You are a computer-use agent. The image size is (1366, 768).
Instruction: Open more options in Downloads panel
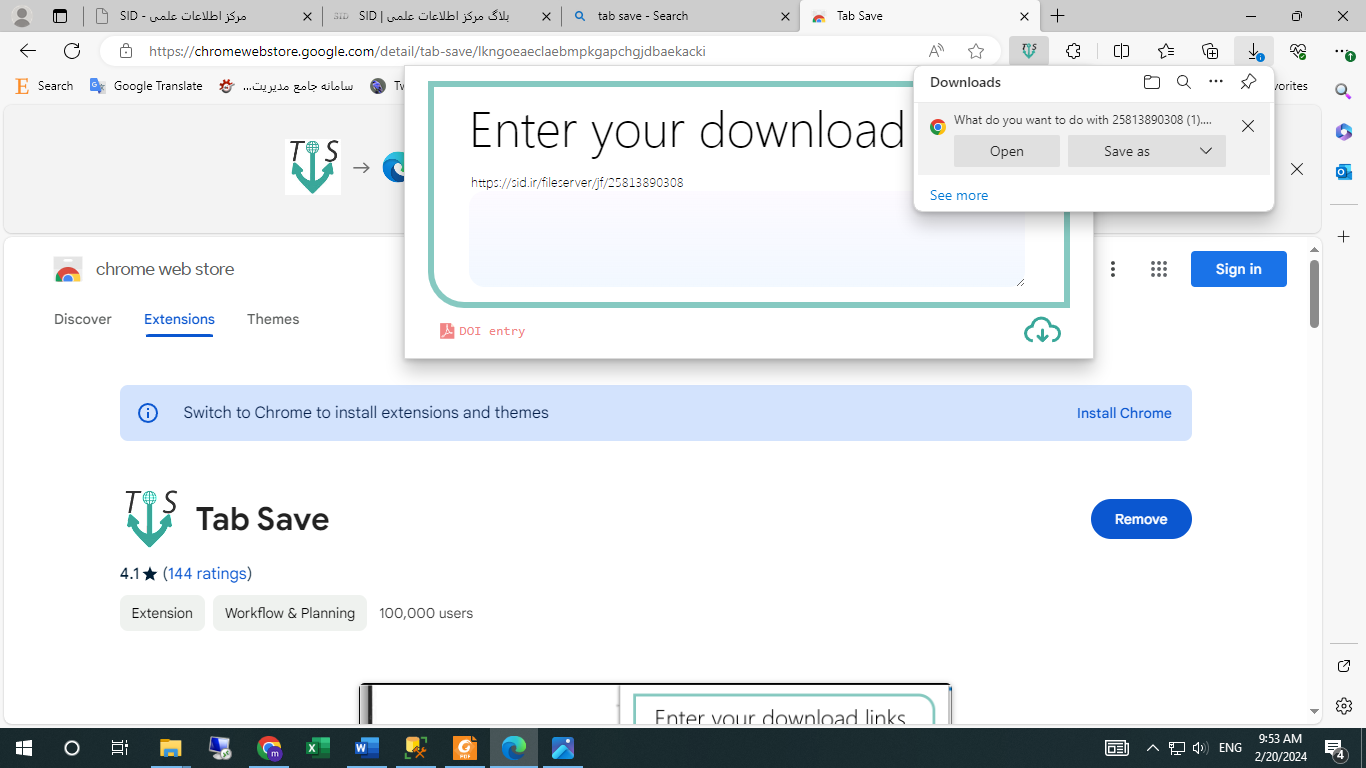1216,82
